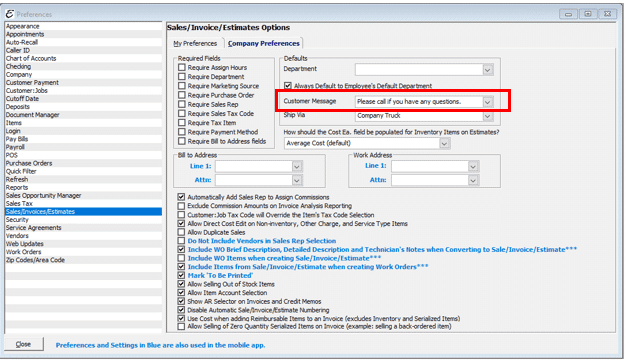Image resolution: width=626 pixels, height=361 pixels.
Task: Toggle Require Bill to Address fields
Action: [x=182, y=141]
